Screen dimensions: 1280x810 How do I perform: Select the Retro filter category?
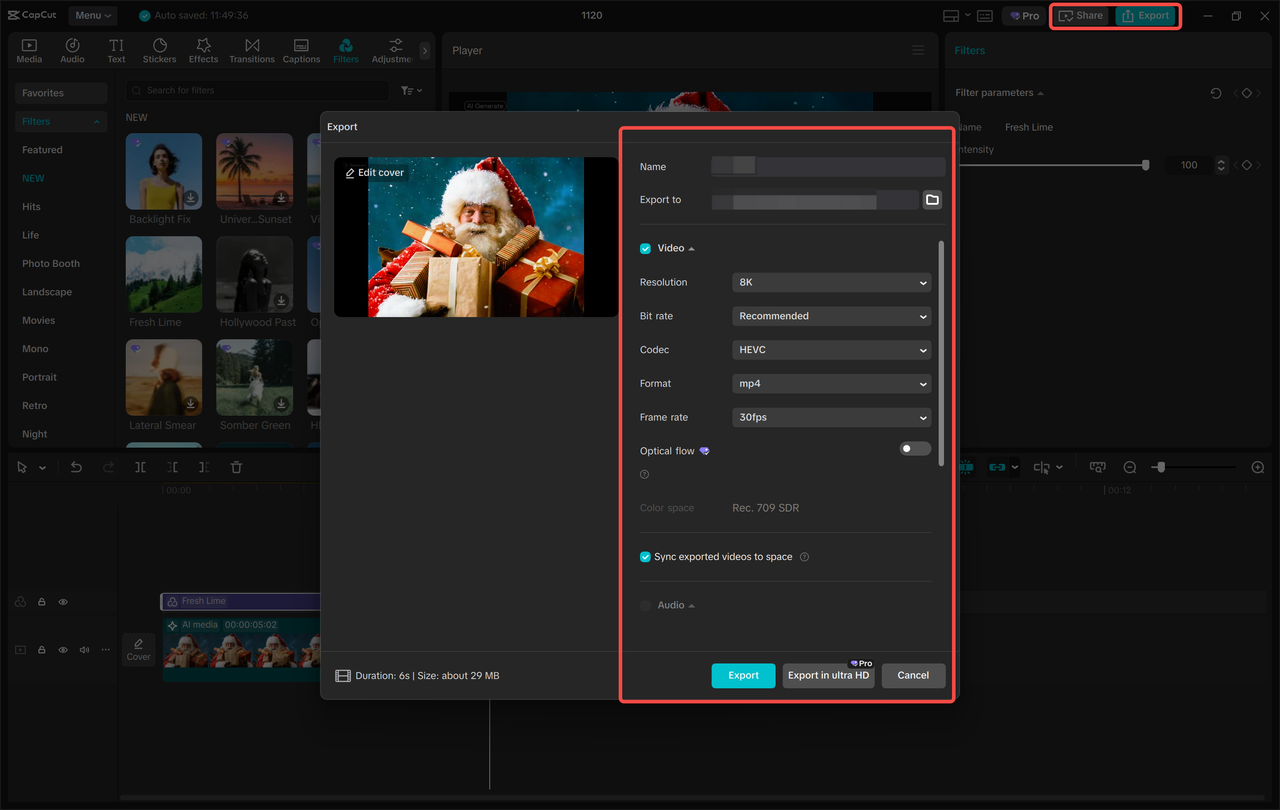point(34,405)
